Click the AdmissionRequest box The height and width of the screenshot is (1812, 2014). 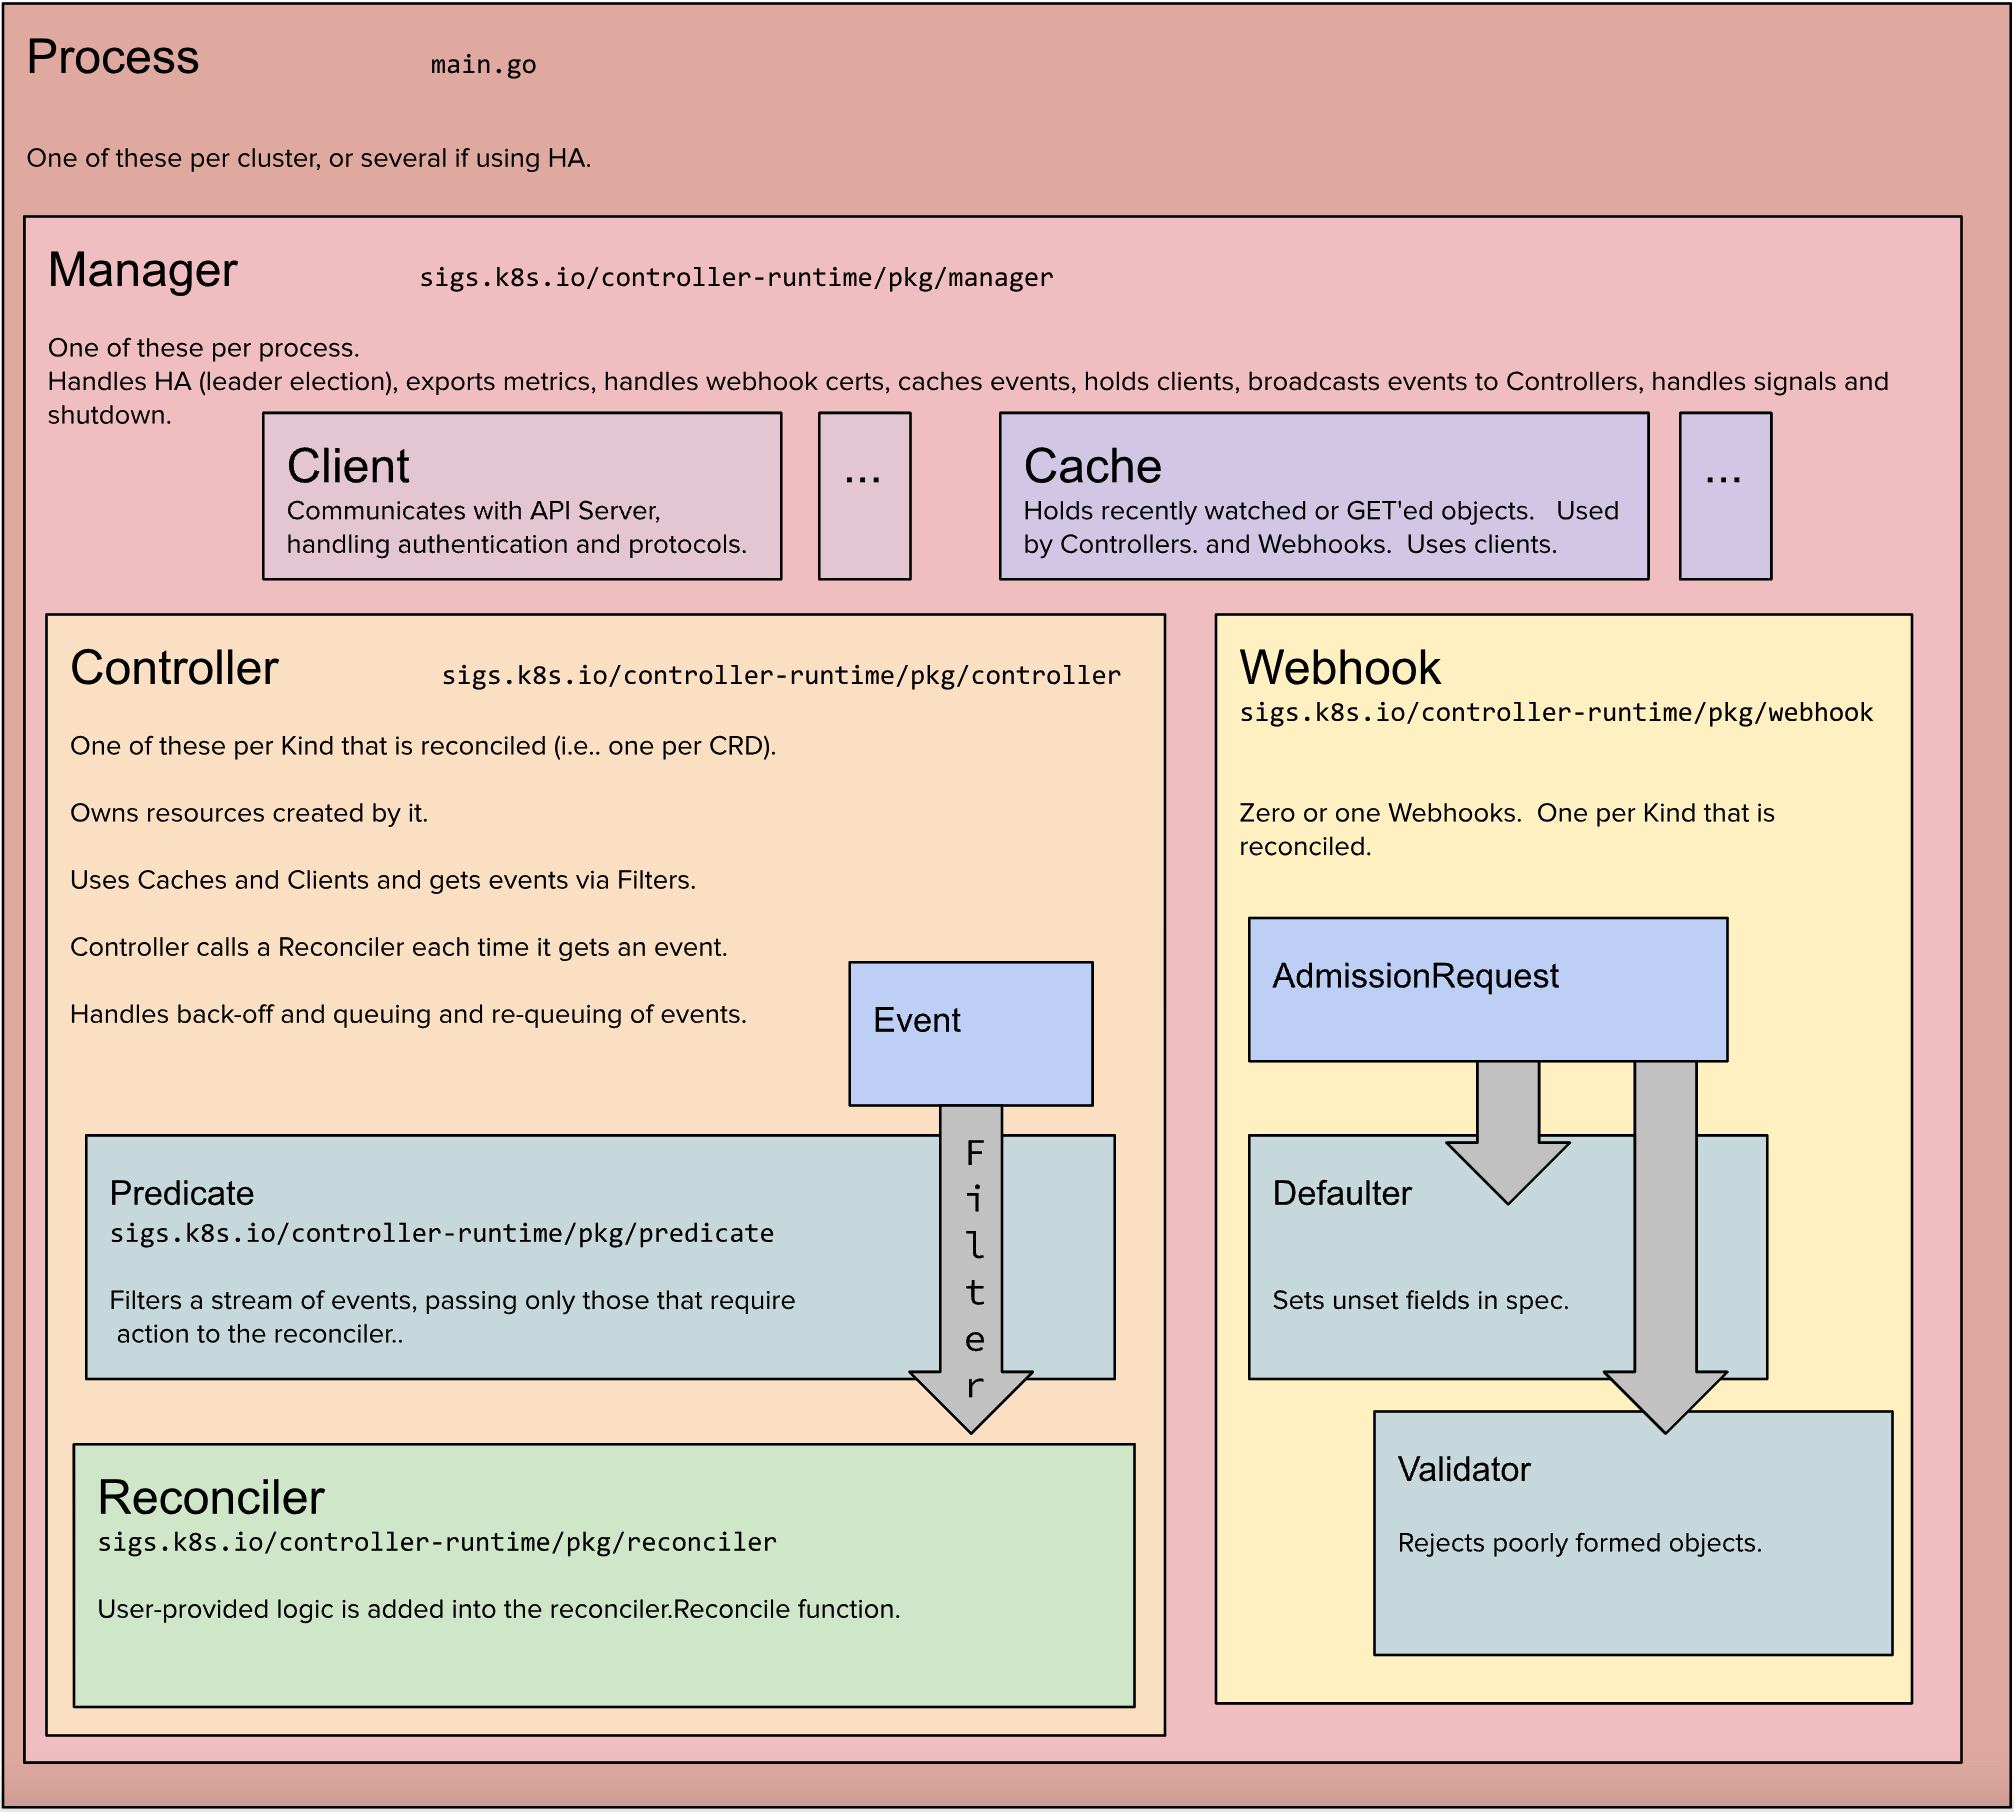click(1487, 989)
